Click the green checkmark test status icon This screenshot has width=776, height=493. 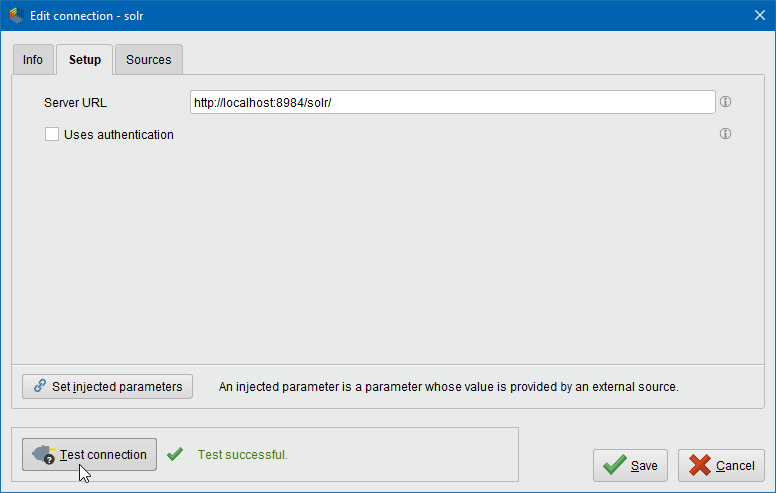point(175,454)
